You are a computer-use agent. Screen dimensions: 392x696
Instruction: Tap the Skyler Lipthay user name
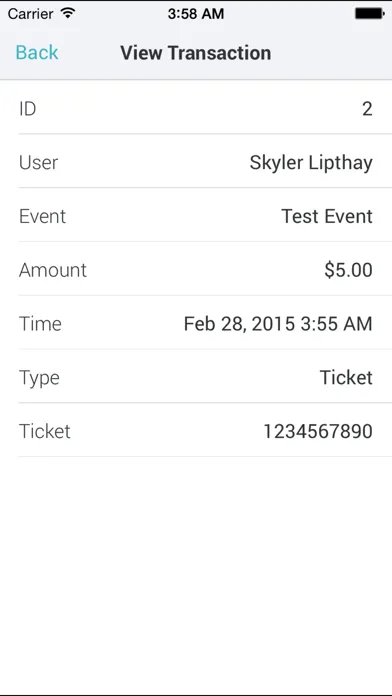(x=311, y=163)
